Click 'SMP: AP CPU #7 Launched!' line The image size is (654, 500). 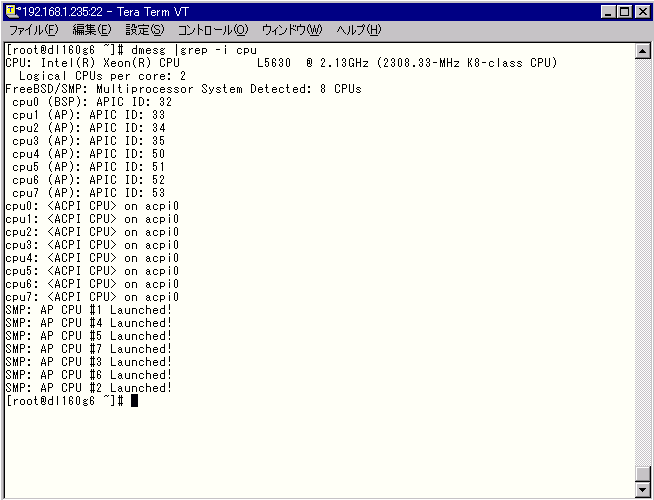pos(89,349)
